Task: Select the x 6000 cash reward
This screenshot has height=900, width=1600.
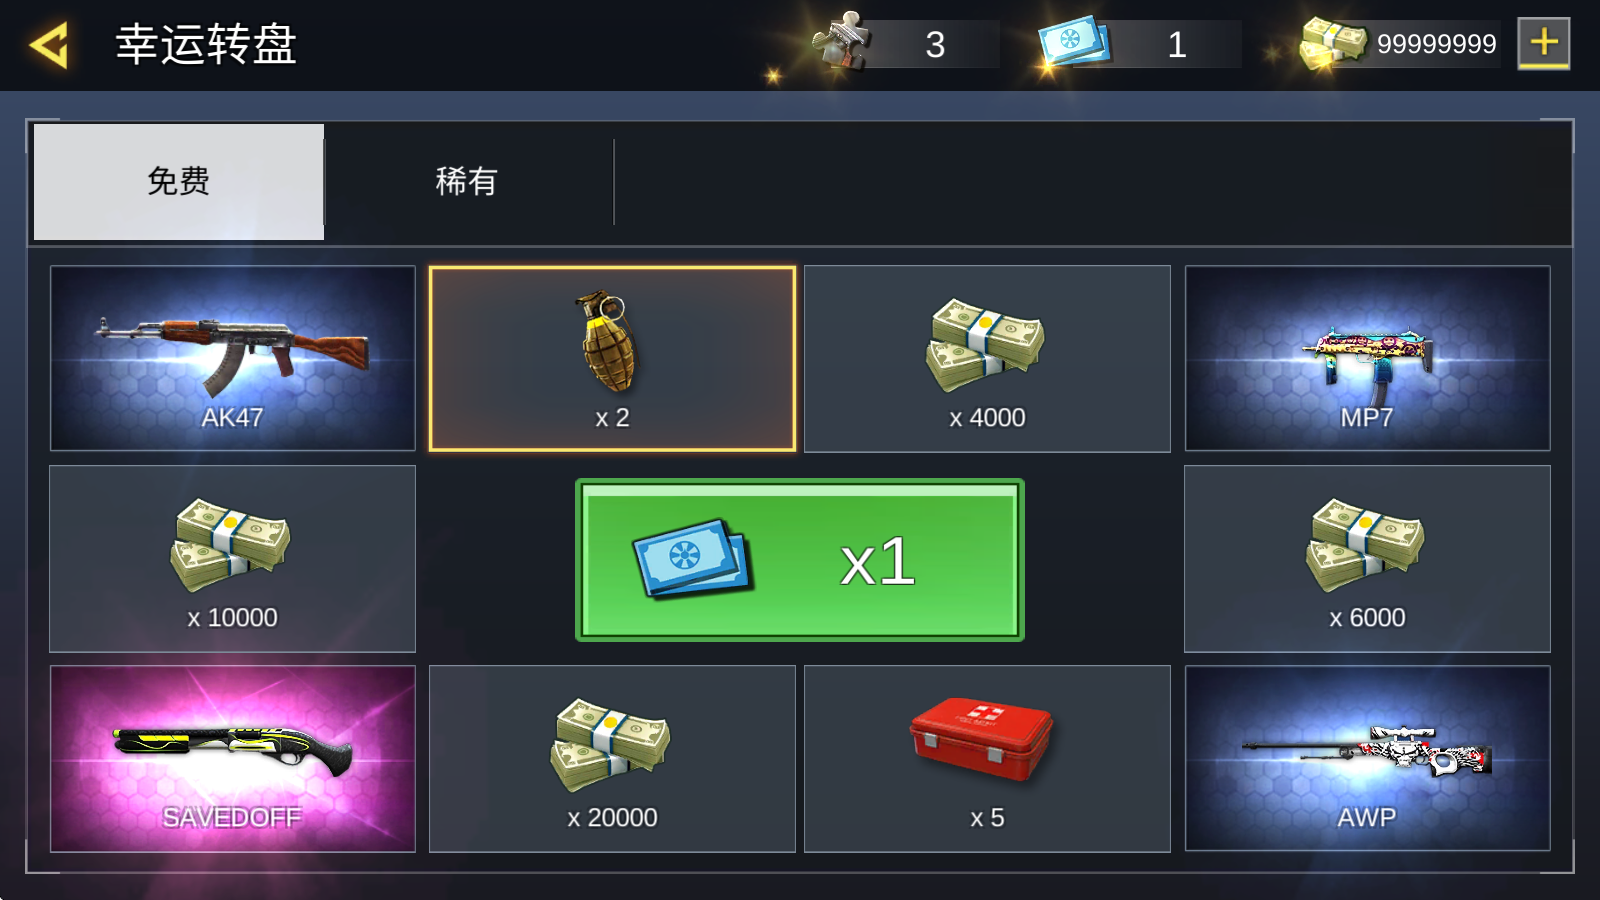Action: pyautogui.click(x=1367, y=559)
